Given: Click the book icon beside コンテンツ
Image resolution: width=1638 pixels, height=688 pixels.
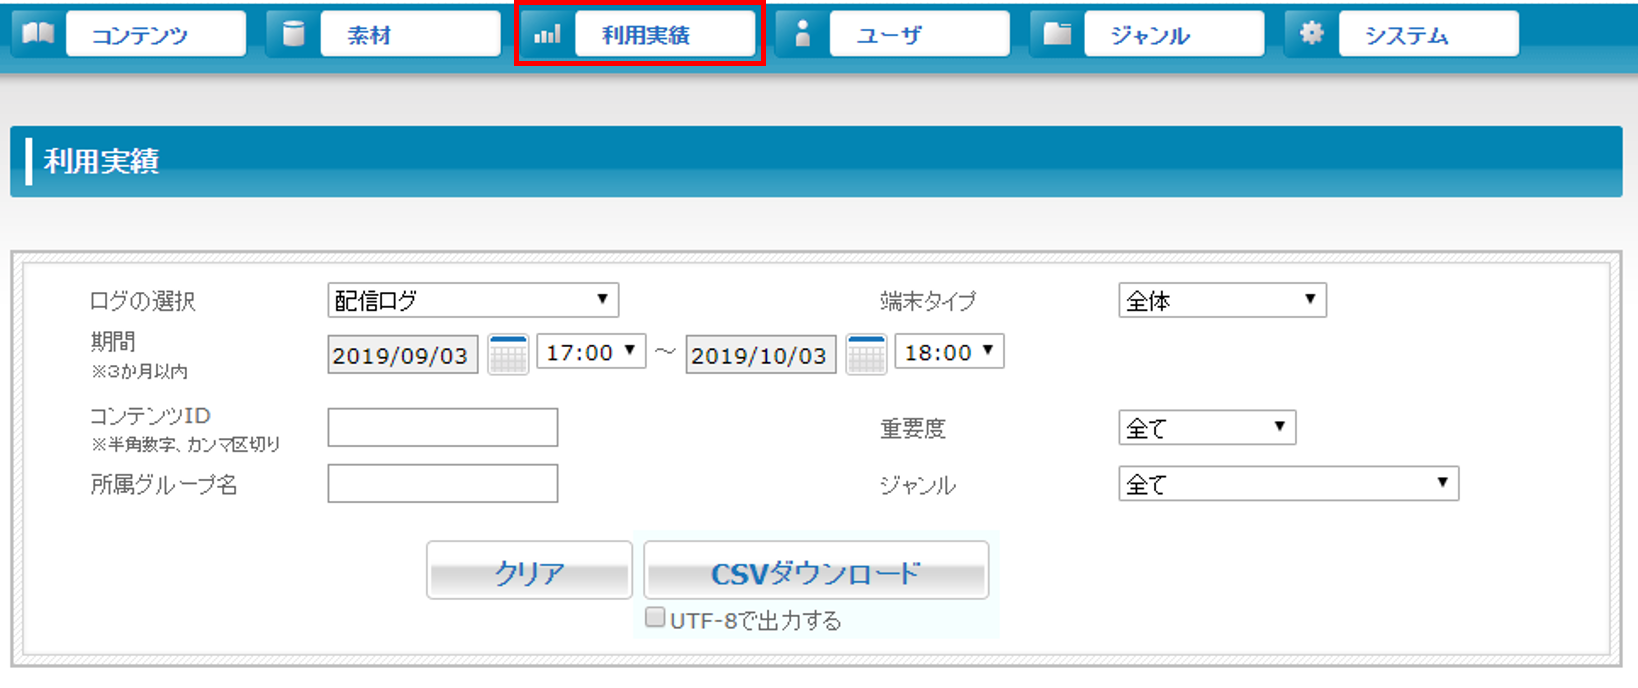Looking at the screenshot, I should point(38,34).
